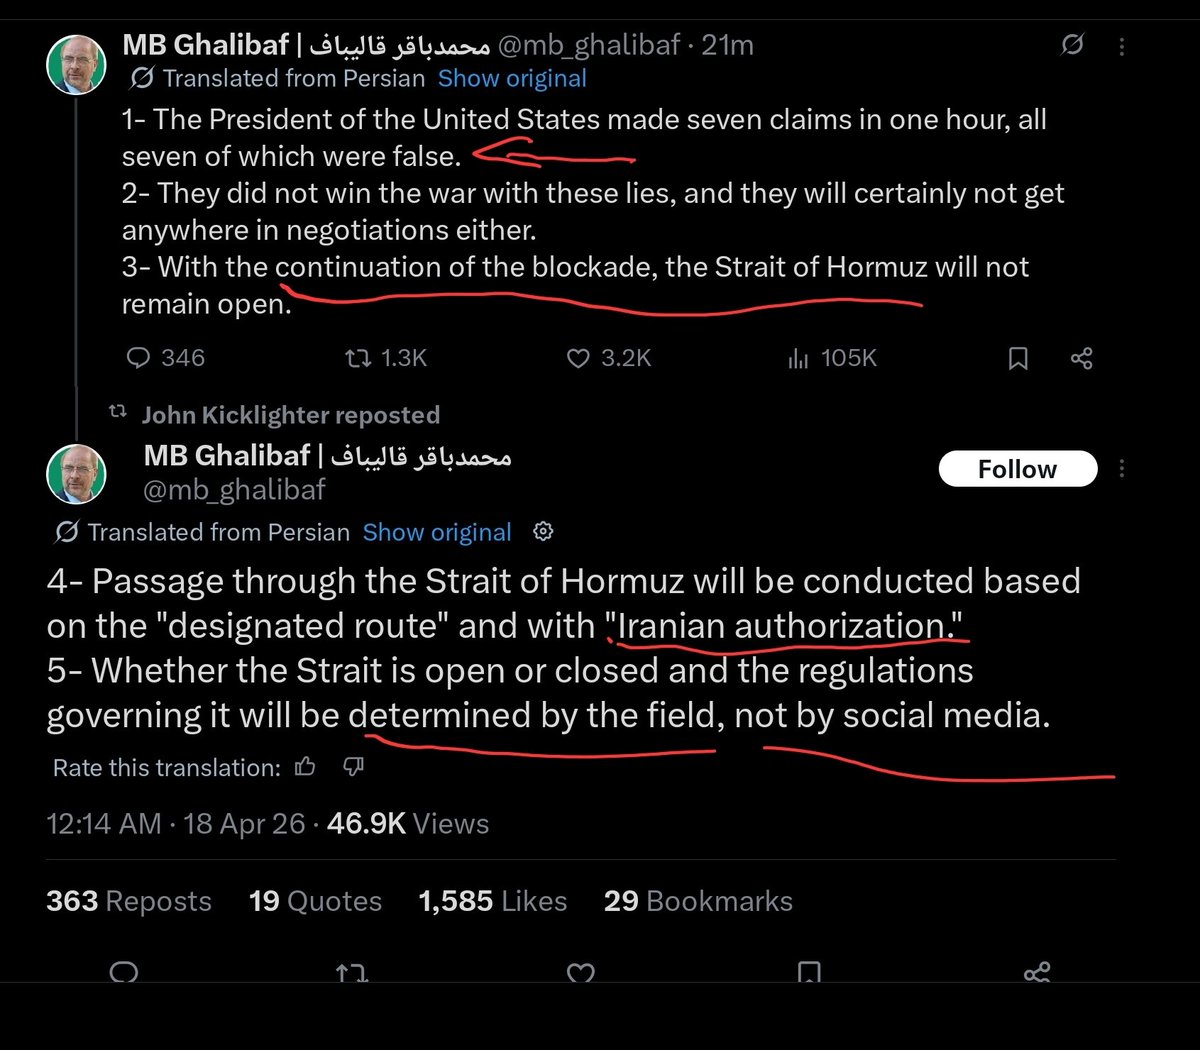Click Grok icon on top tweet
The height and width of the screenshot is (1050, 1200).
click(x=1072, y=45)
